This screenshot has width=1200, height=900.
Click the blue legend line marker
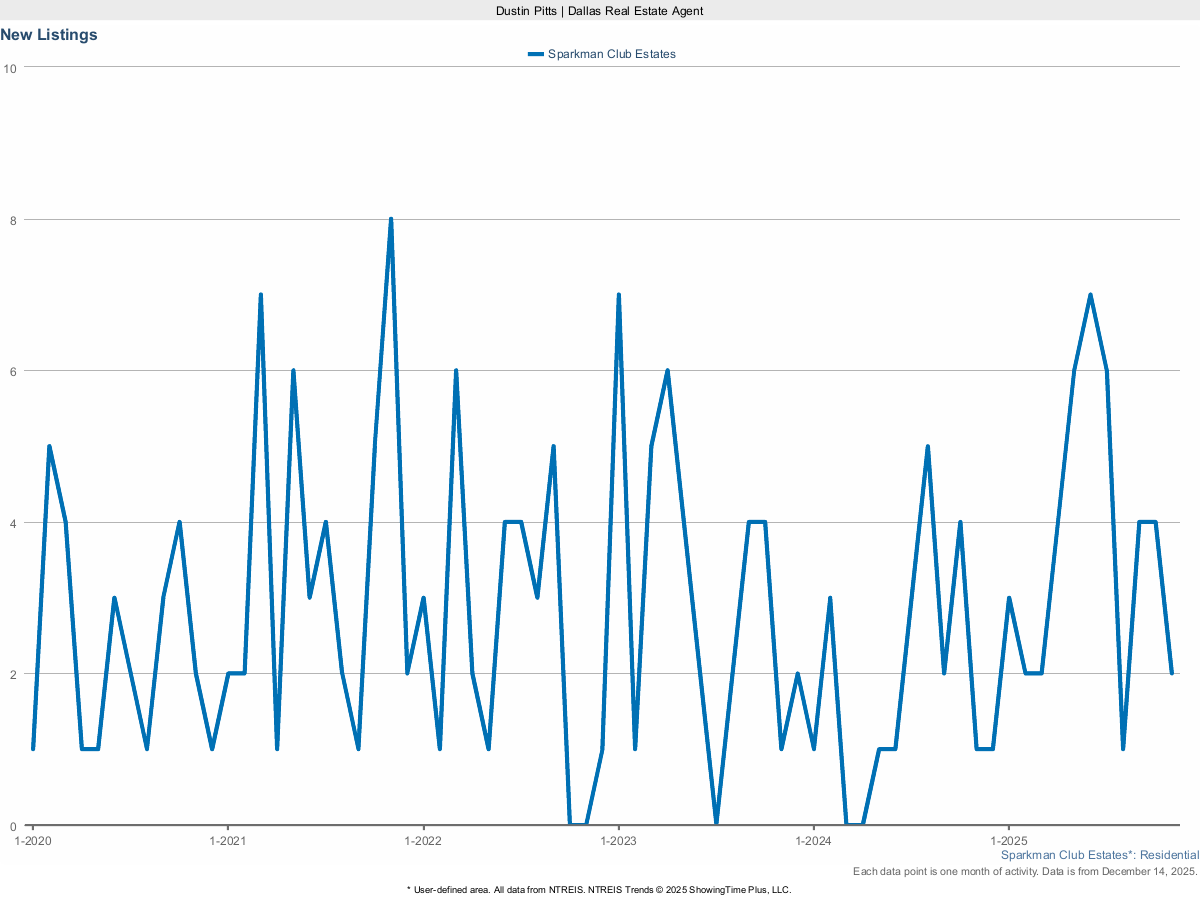click(535, 54)
